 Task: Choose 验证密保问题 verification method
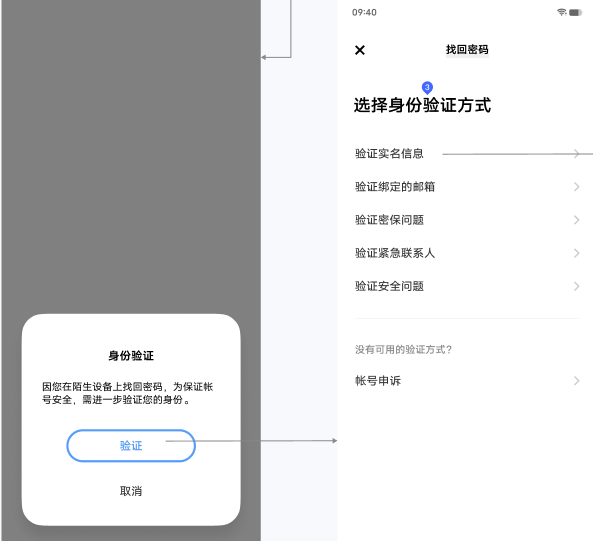click(x=467, y=220)
